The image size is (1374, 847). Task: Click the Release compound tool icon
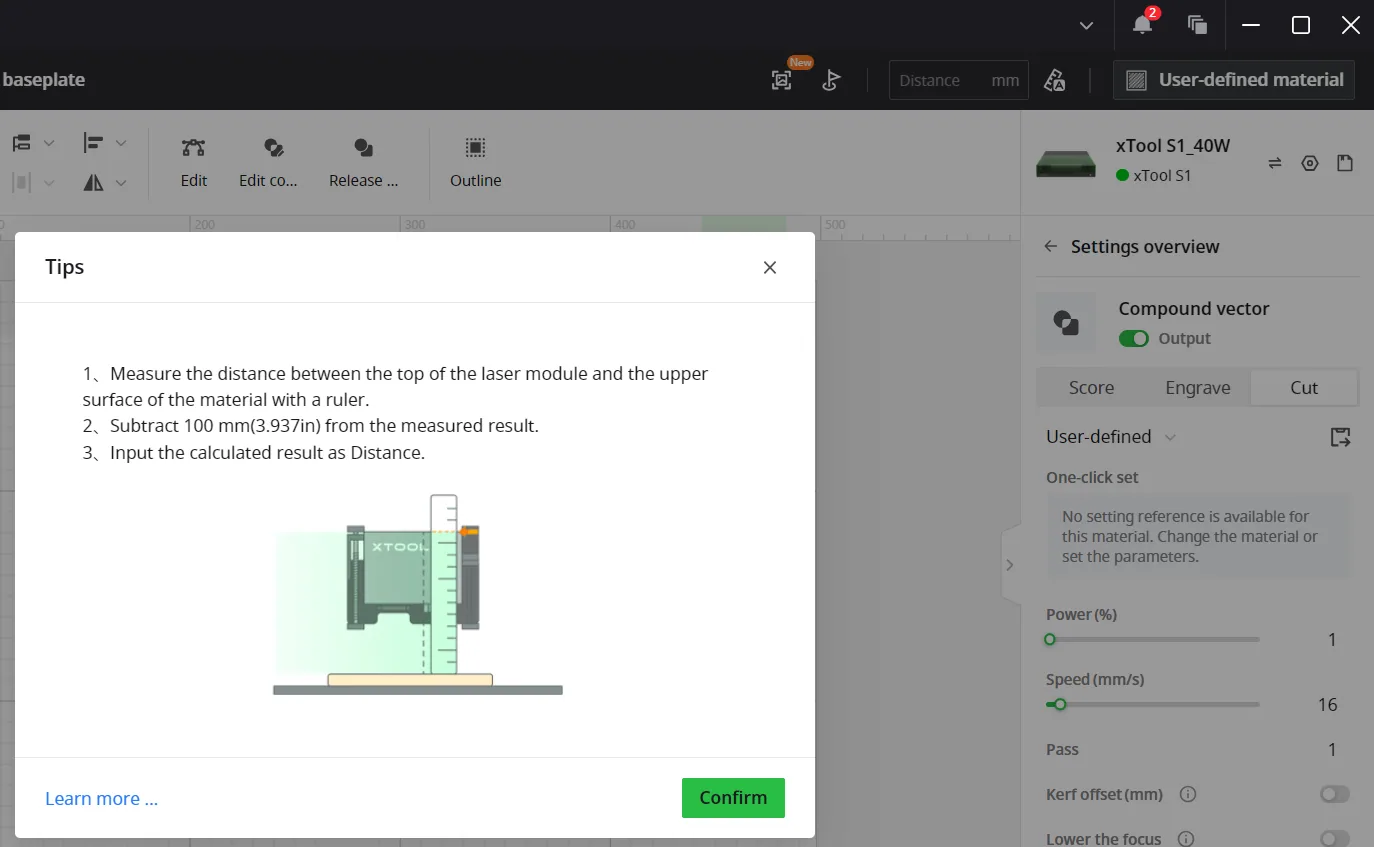tap(363, 148)
